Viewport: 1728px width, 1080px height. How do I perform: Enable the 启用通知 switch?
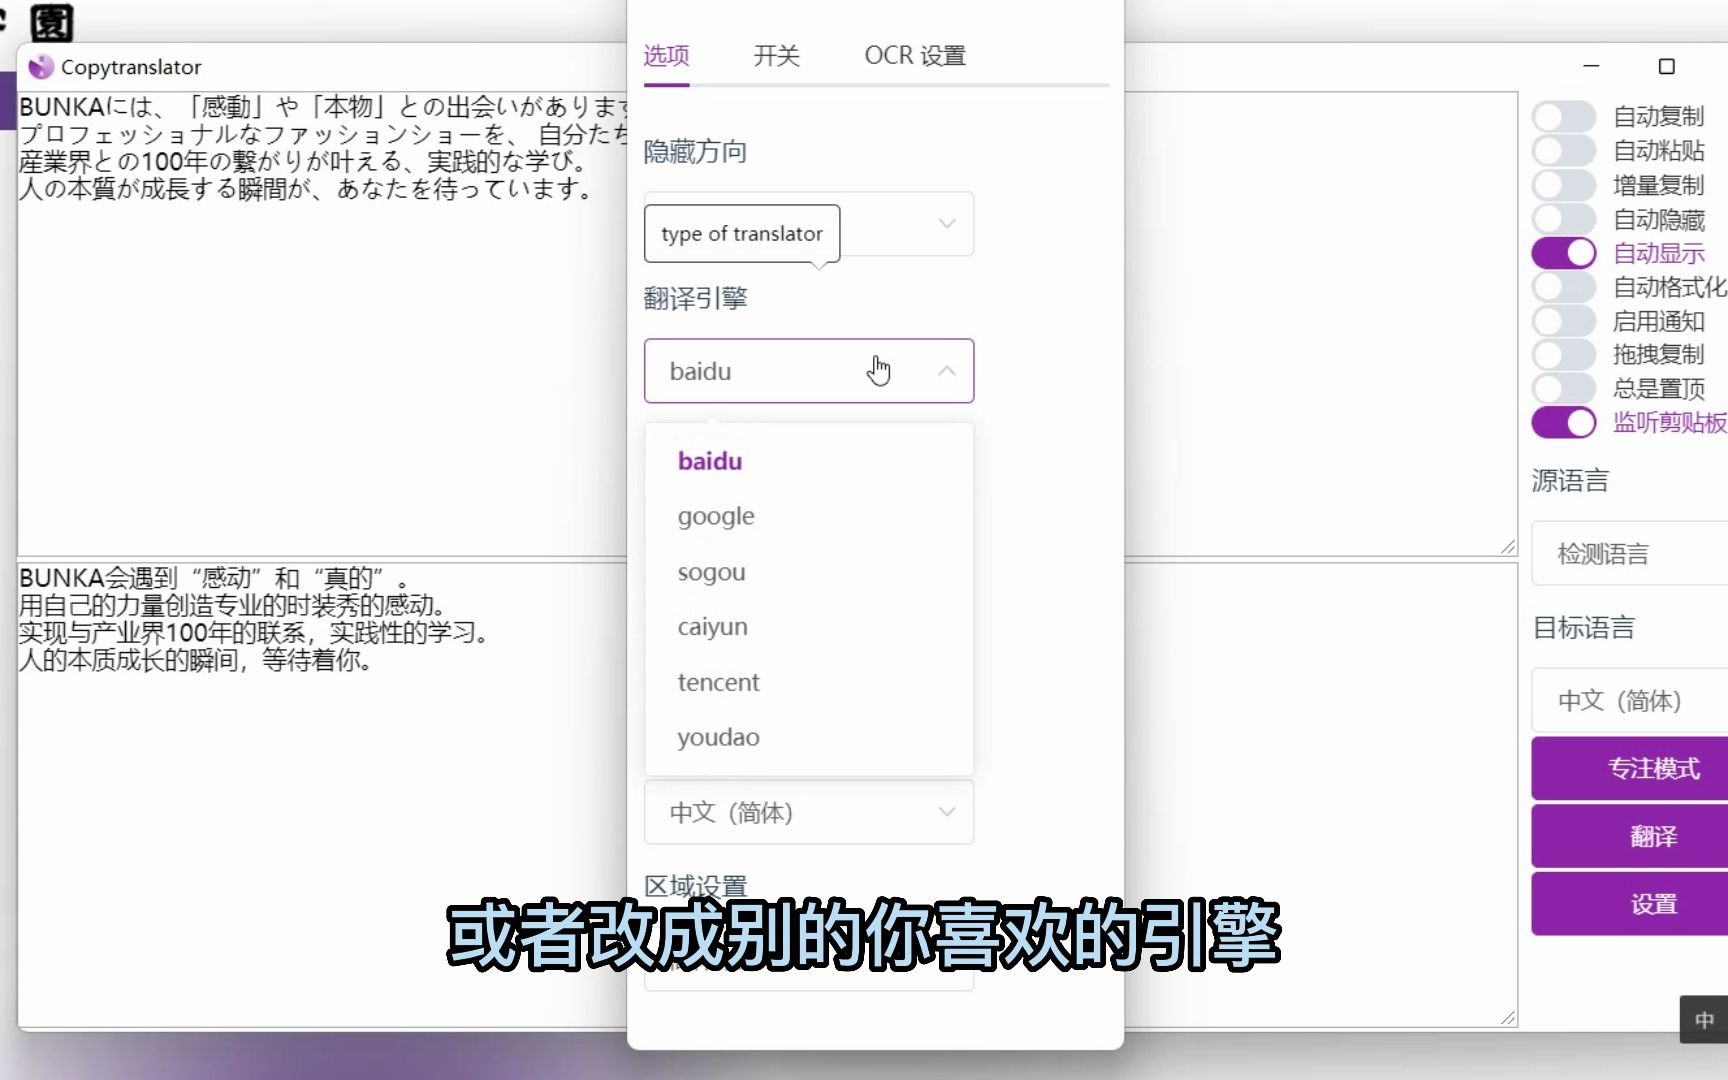click(x=1564, y=321)
